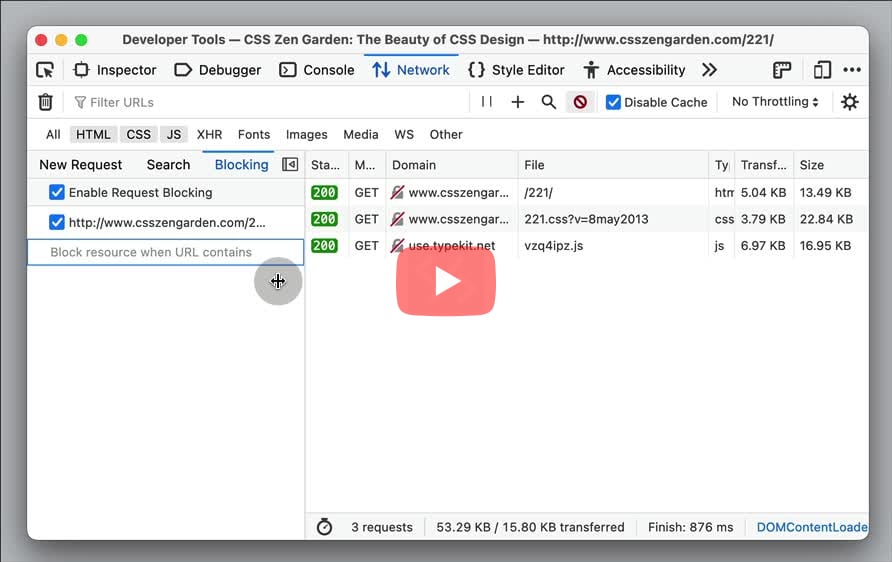Sort by Size column header
The height and width of the screenshot is (562, 892).
tap(831, 165)
